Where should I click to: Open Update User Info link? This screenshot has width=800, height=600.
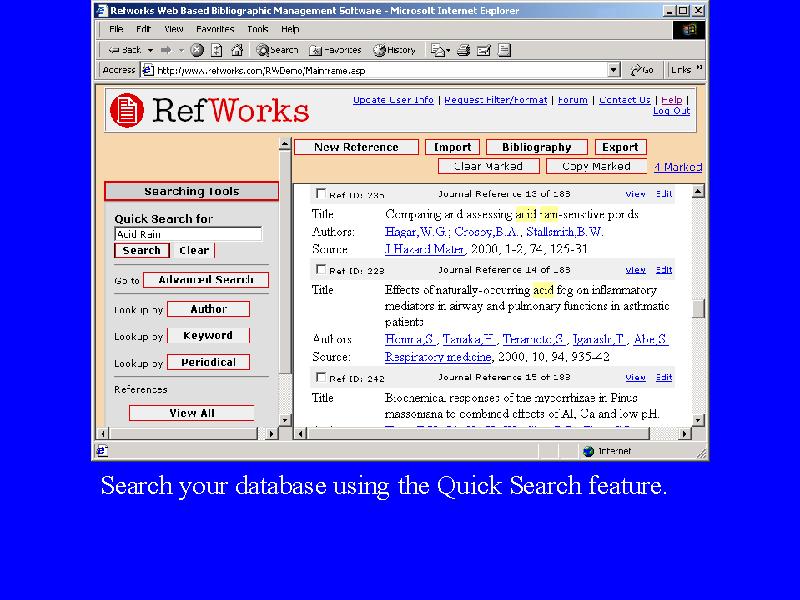pos(393,100)
